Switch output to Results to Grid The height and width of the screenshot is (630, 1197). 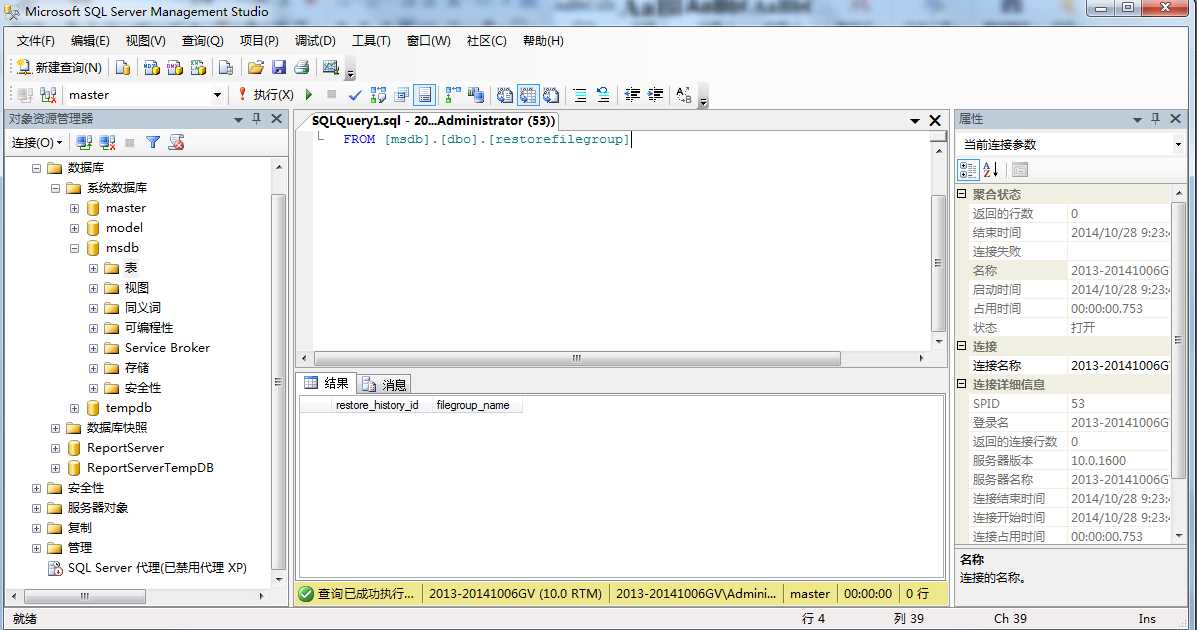pyautogui.click(x=528, y=95)
